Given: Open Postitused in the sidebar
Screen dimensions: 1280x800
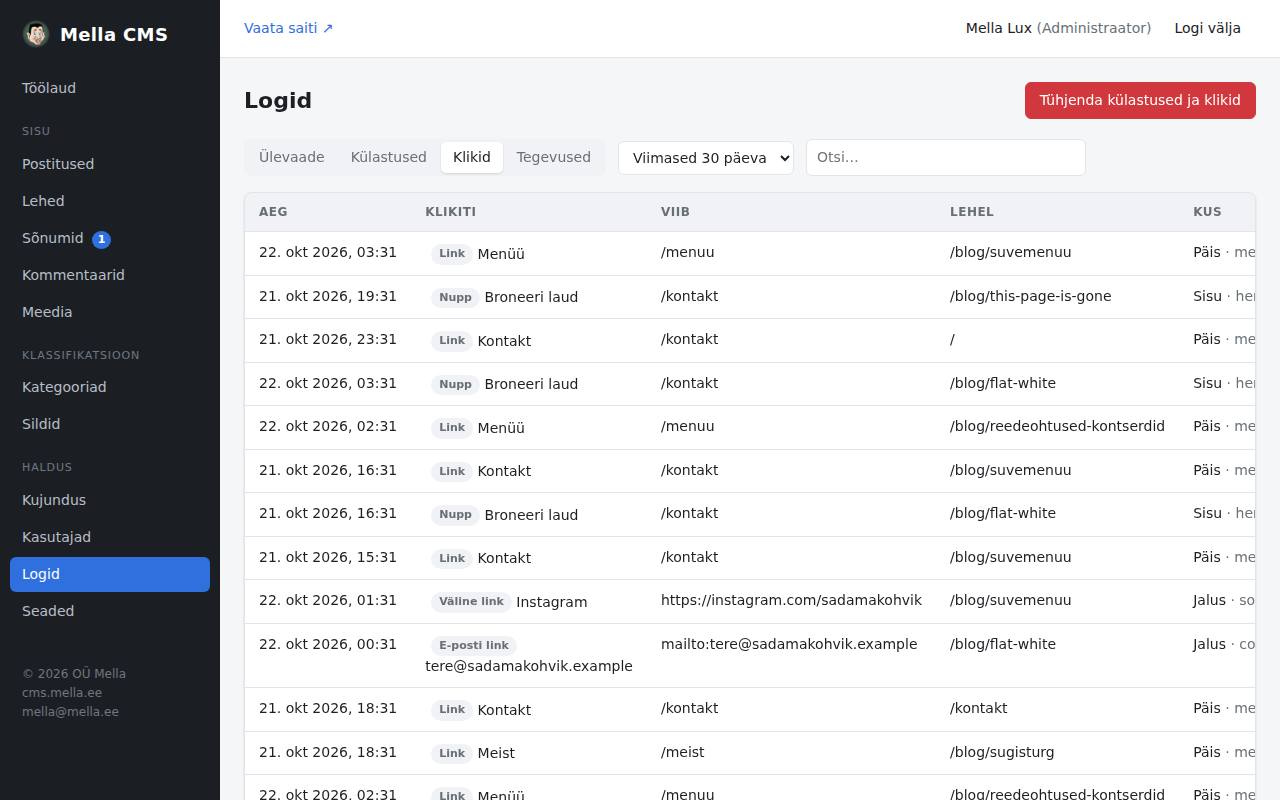Looking at the screenshot, I should pyautogui.click(x=110, y=164).
